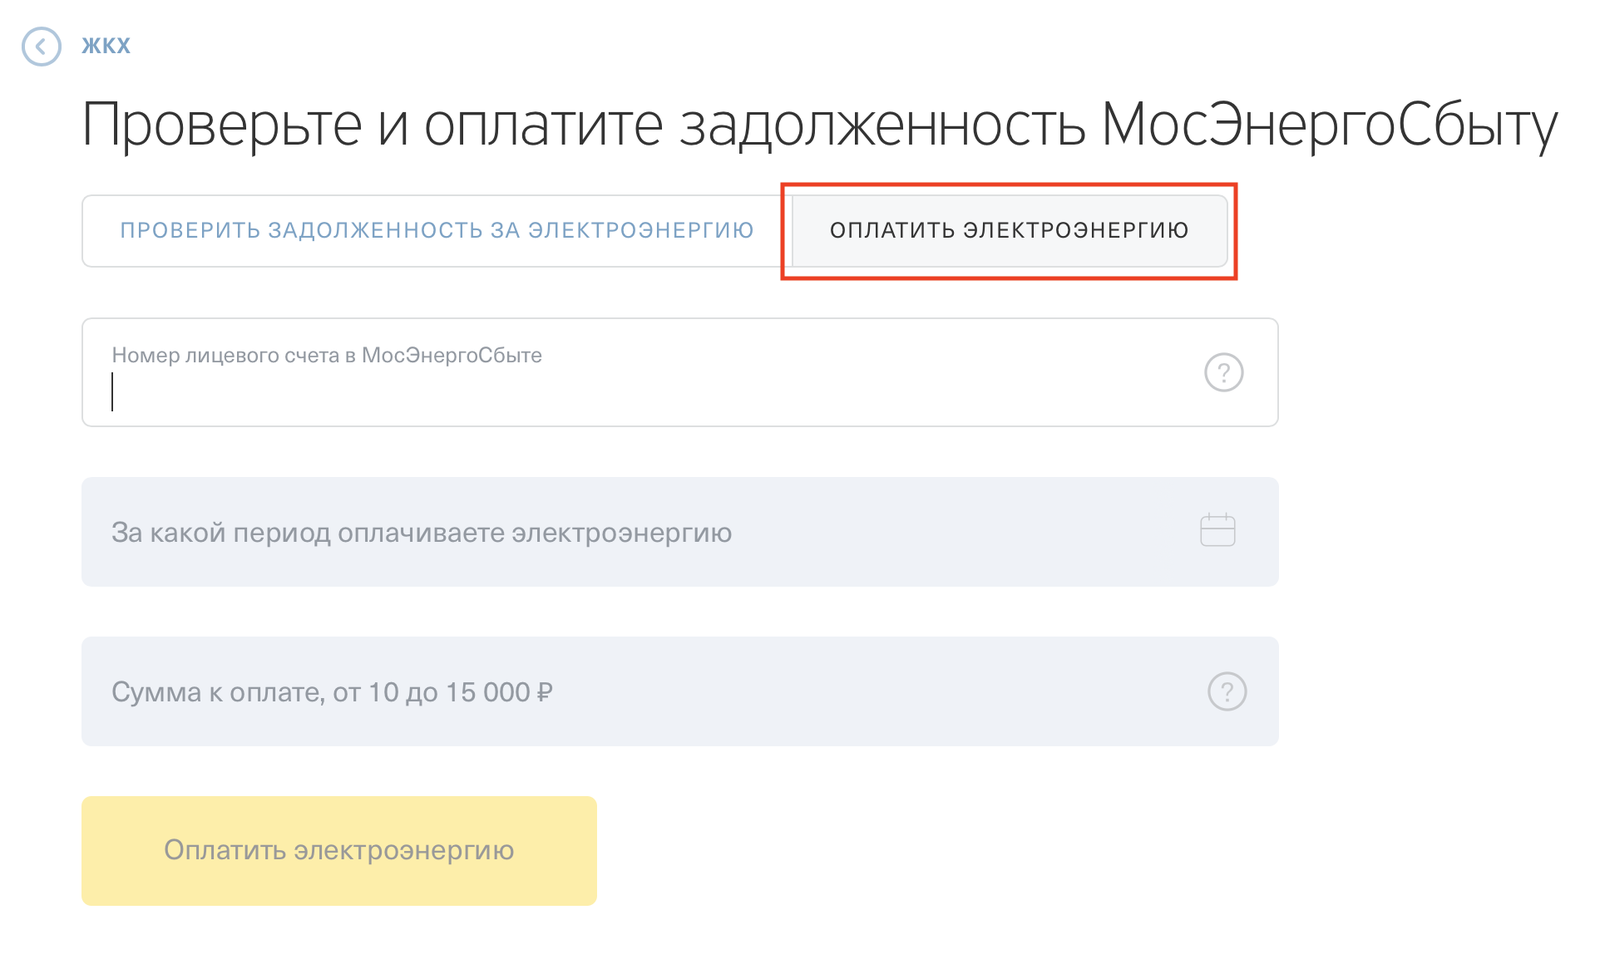
Task: Click the back arrow circle icon
Action: click(x=41, y=46)
